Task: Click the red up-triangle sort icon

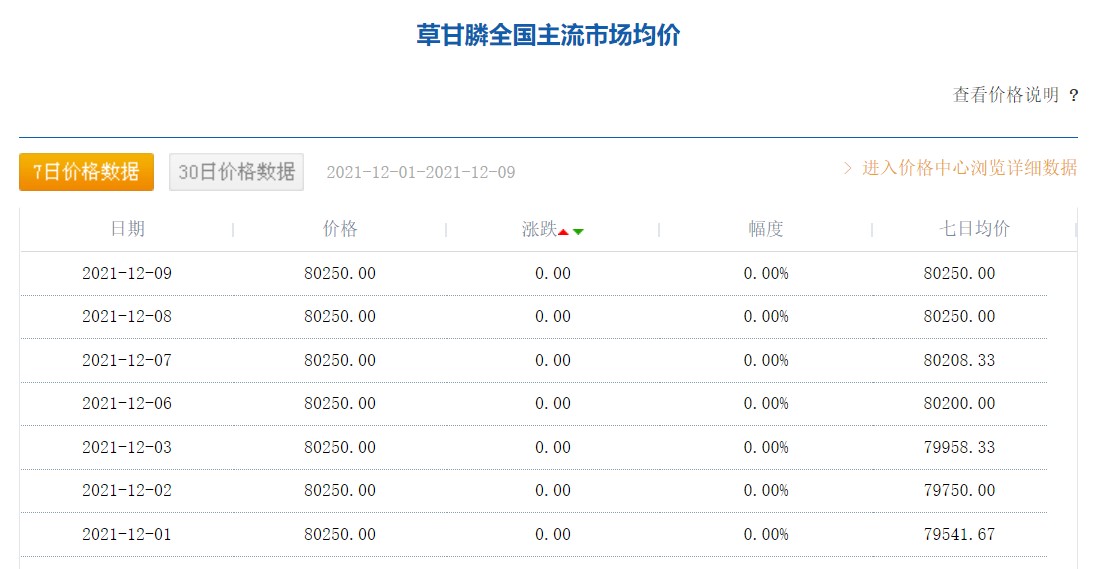Action: (x=563, y=232)
